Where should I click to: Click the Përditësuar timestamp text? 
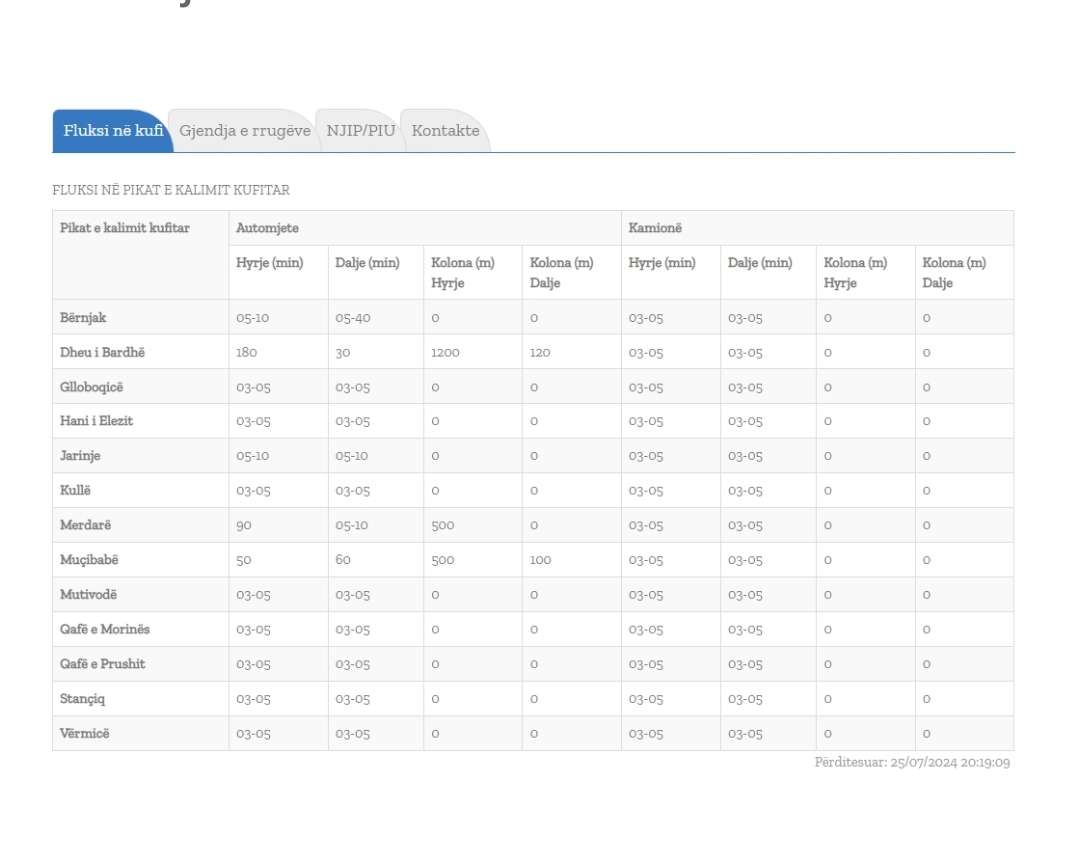[x=912, y=762]
